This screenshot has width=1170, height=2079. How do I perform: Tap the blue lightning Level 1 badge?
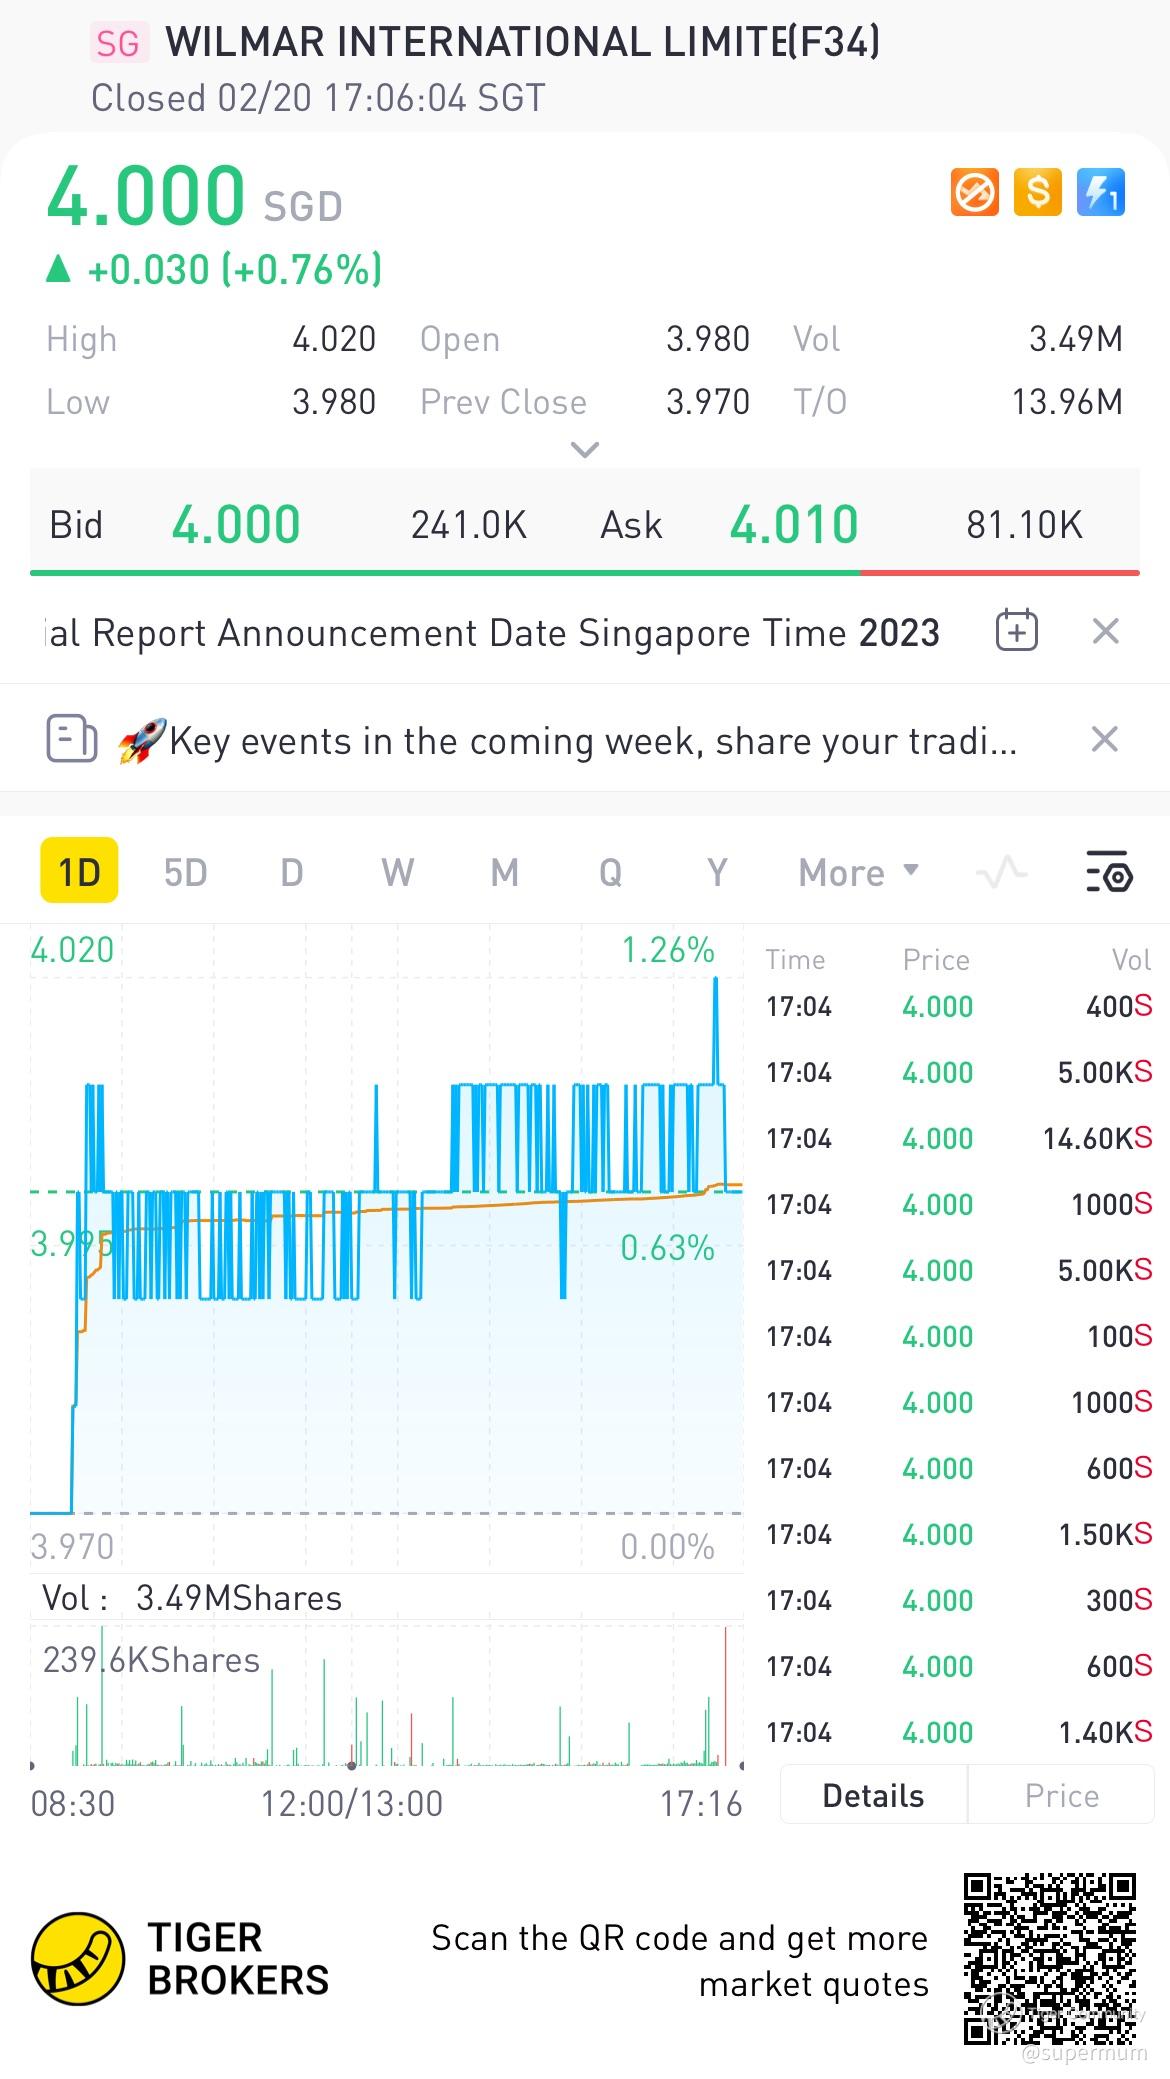1101,192
